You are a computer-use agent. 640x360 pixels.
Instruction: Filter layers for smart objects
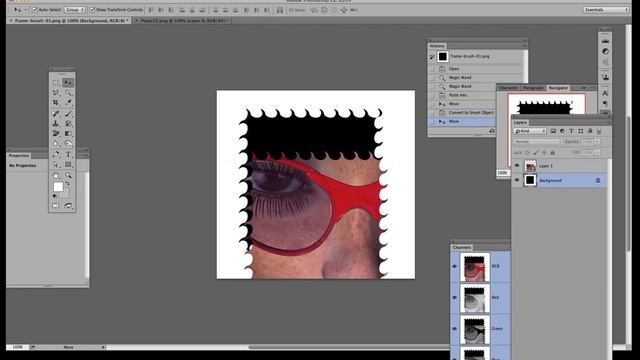[x=589, y=131]
